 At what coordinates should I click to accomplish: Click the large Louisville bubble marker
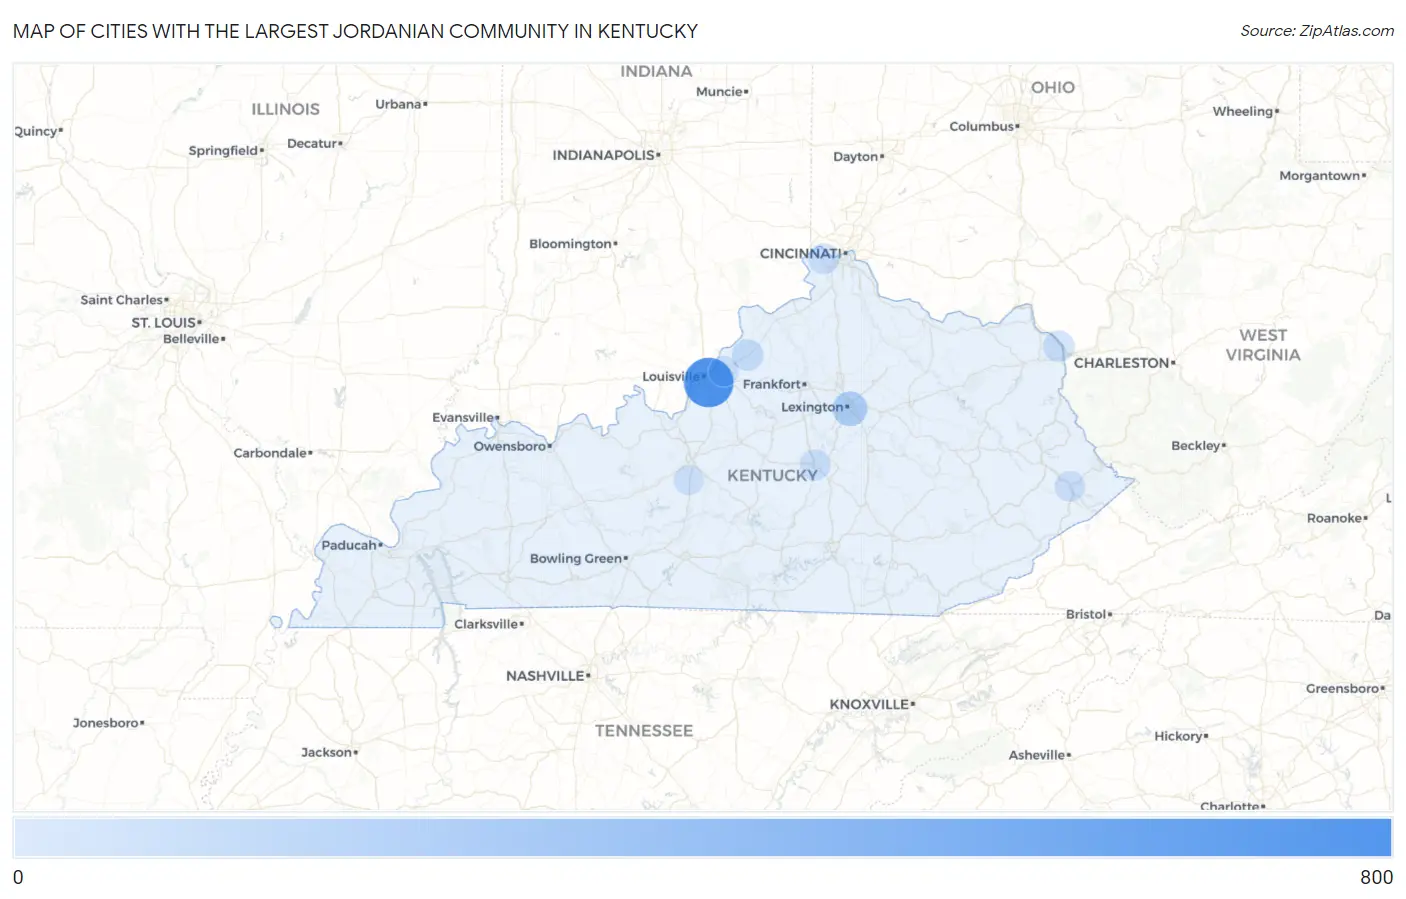(x=709, y=382)
